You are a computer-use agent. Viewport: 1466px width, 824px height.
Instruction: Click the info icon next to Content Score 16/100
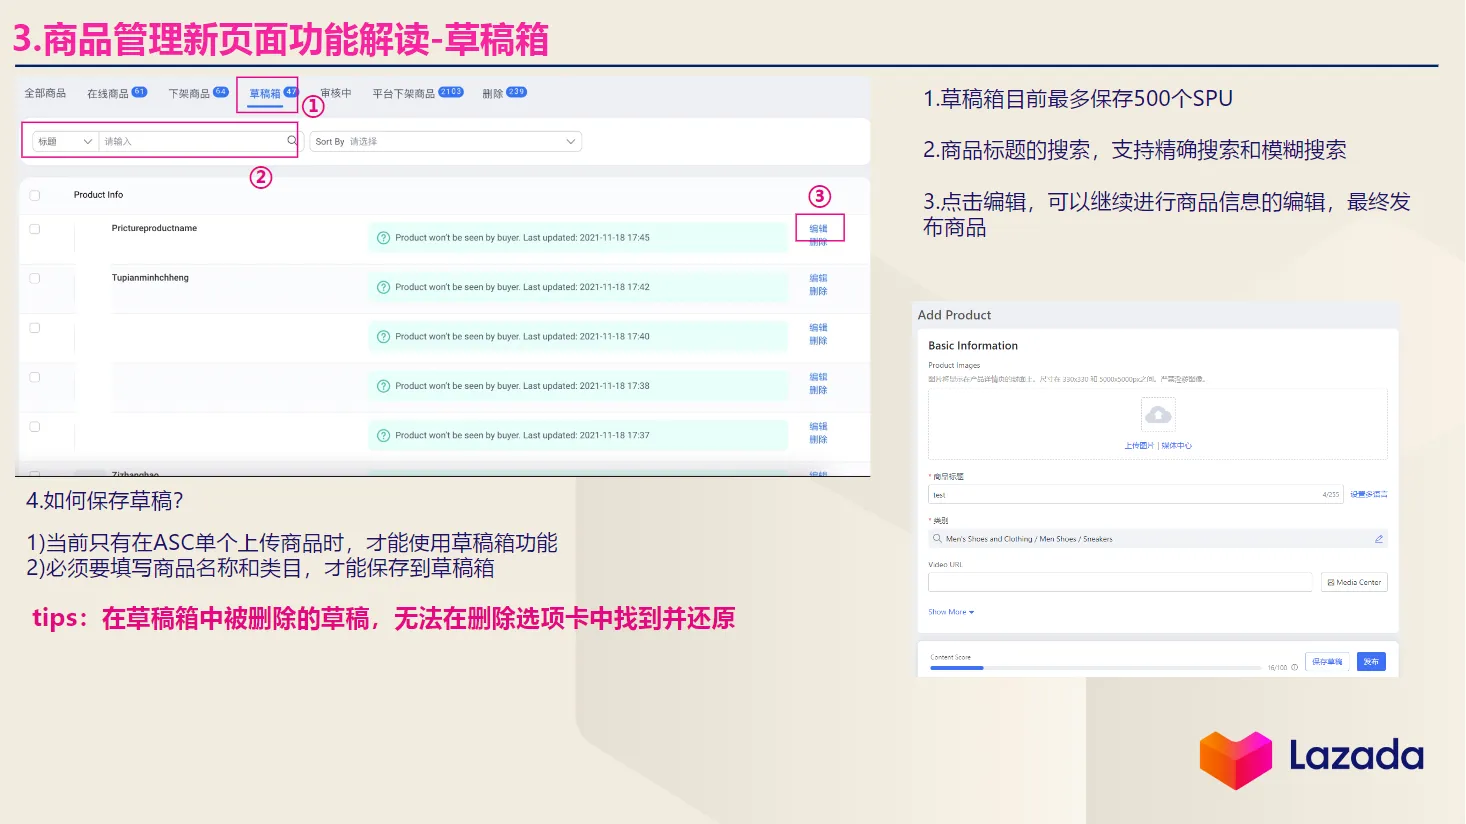coord(1295,667)
